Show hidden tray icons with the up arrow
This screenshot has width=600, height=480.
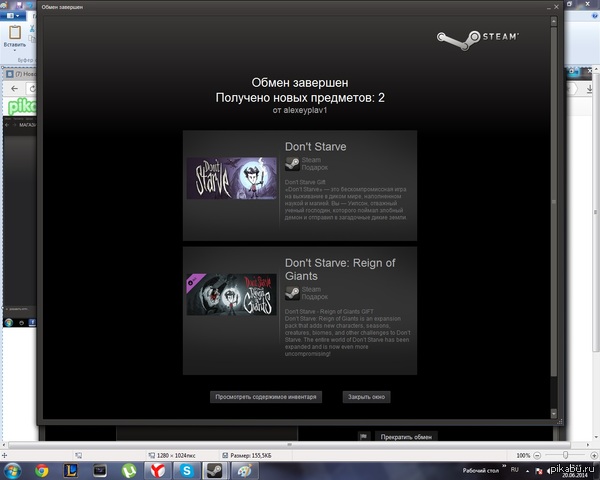point(528,471)
